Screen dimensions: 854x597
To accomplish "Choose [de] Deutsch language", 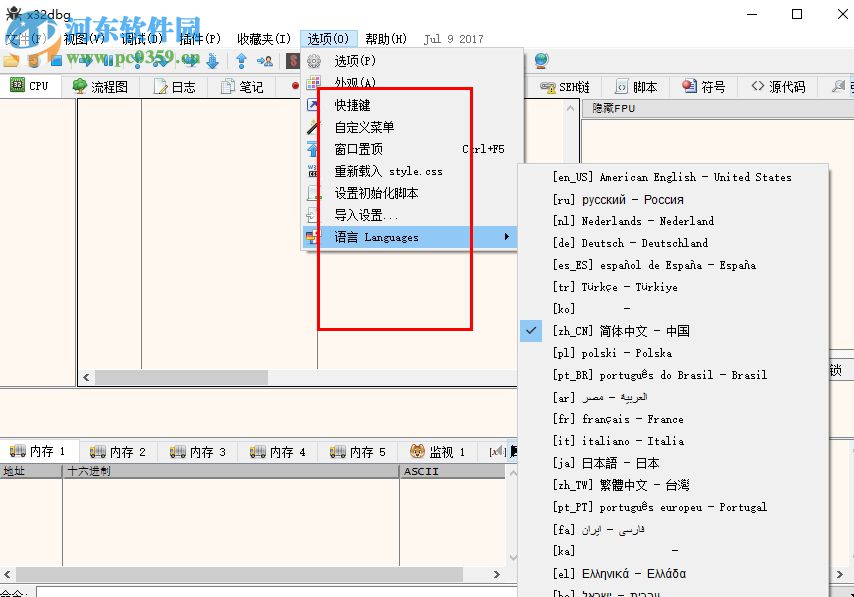I will pos(673,242).
